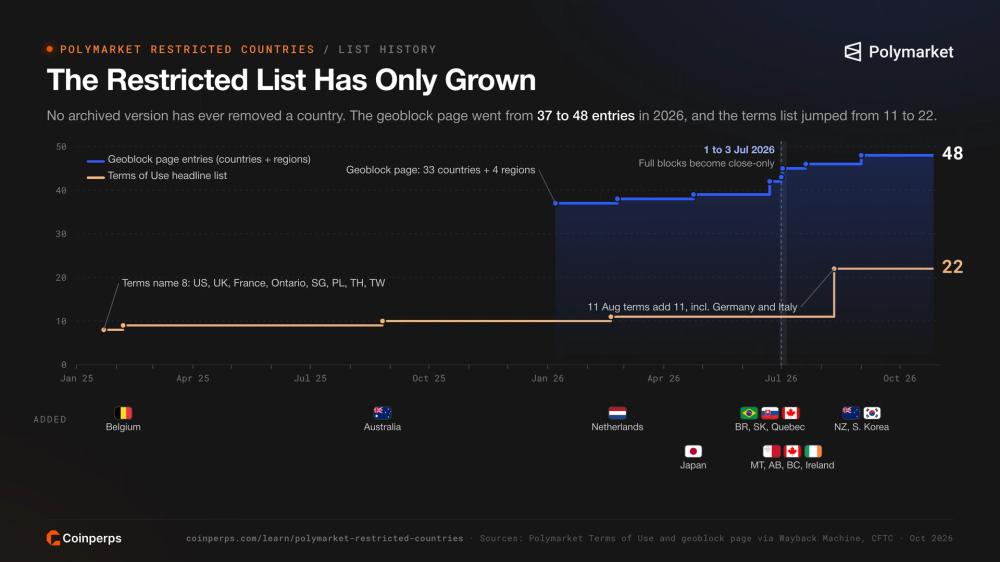Click the Japan flag icon
Image resolution: width=1000 pixels, height=562 pixels.
tap(693, 451)
